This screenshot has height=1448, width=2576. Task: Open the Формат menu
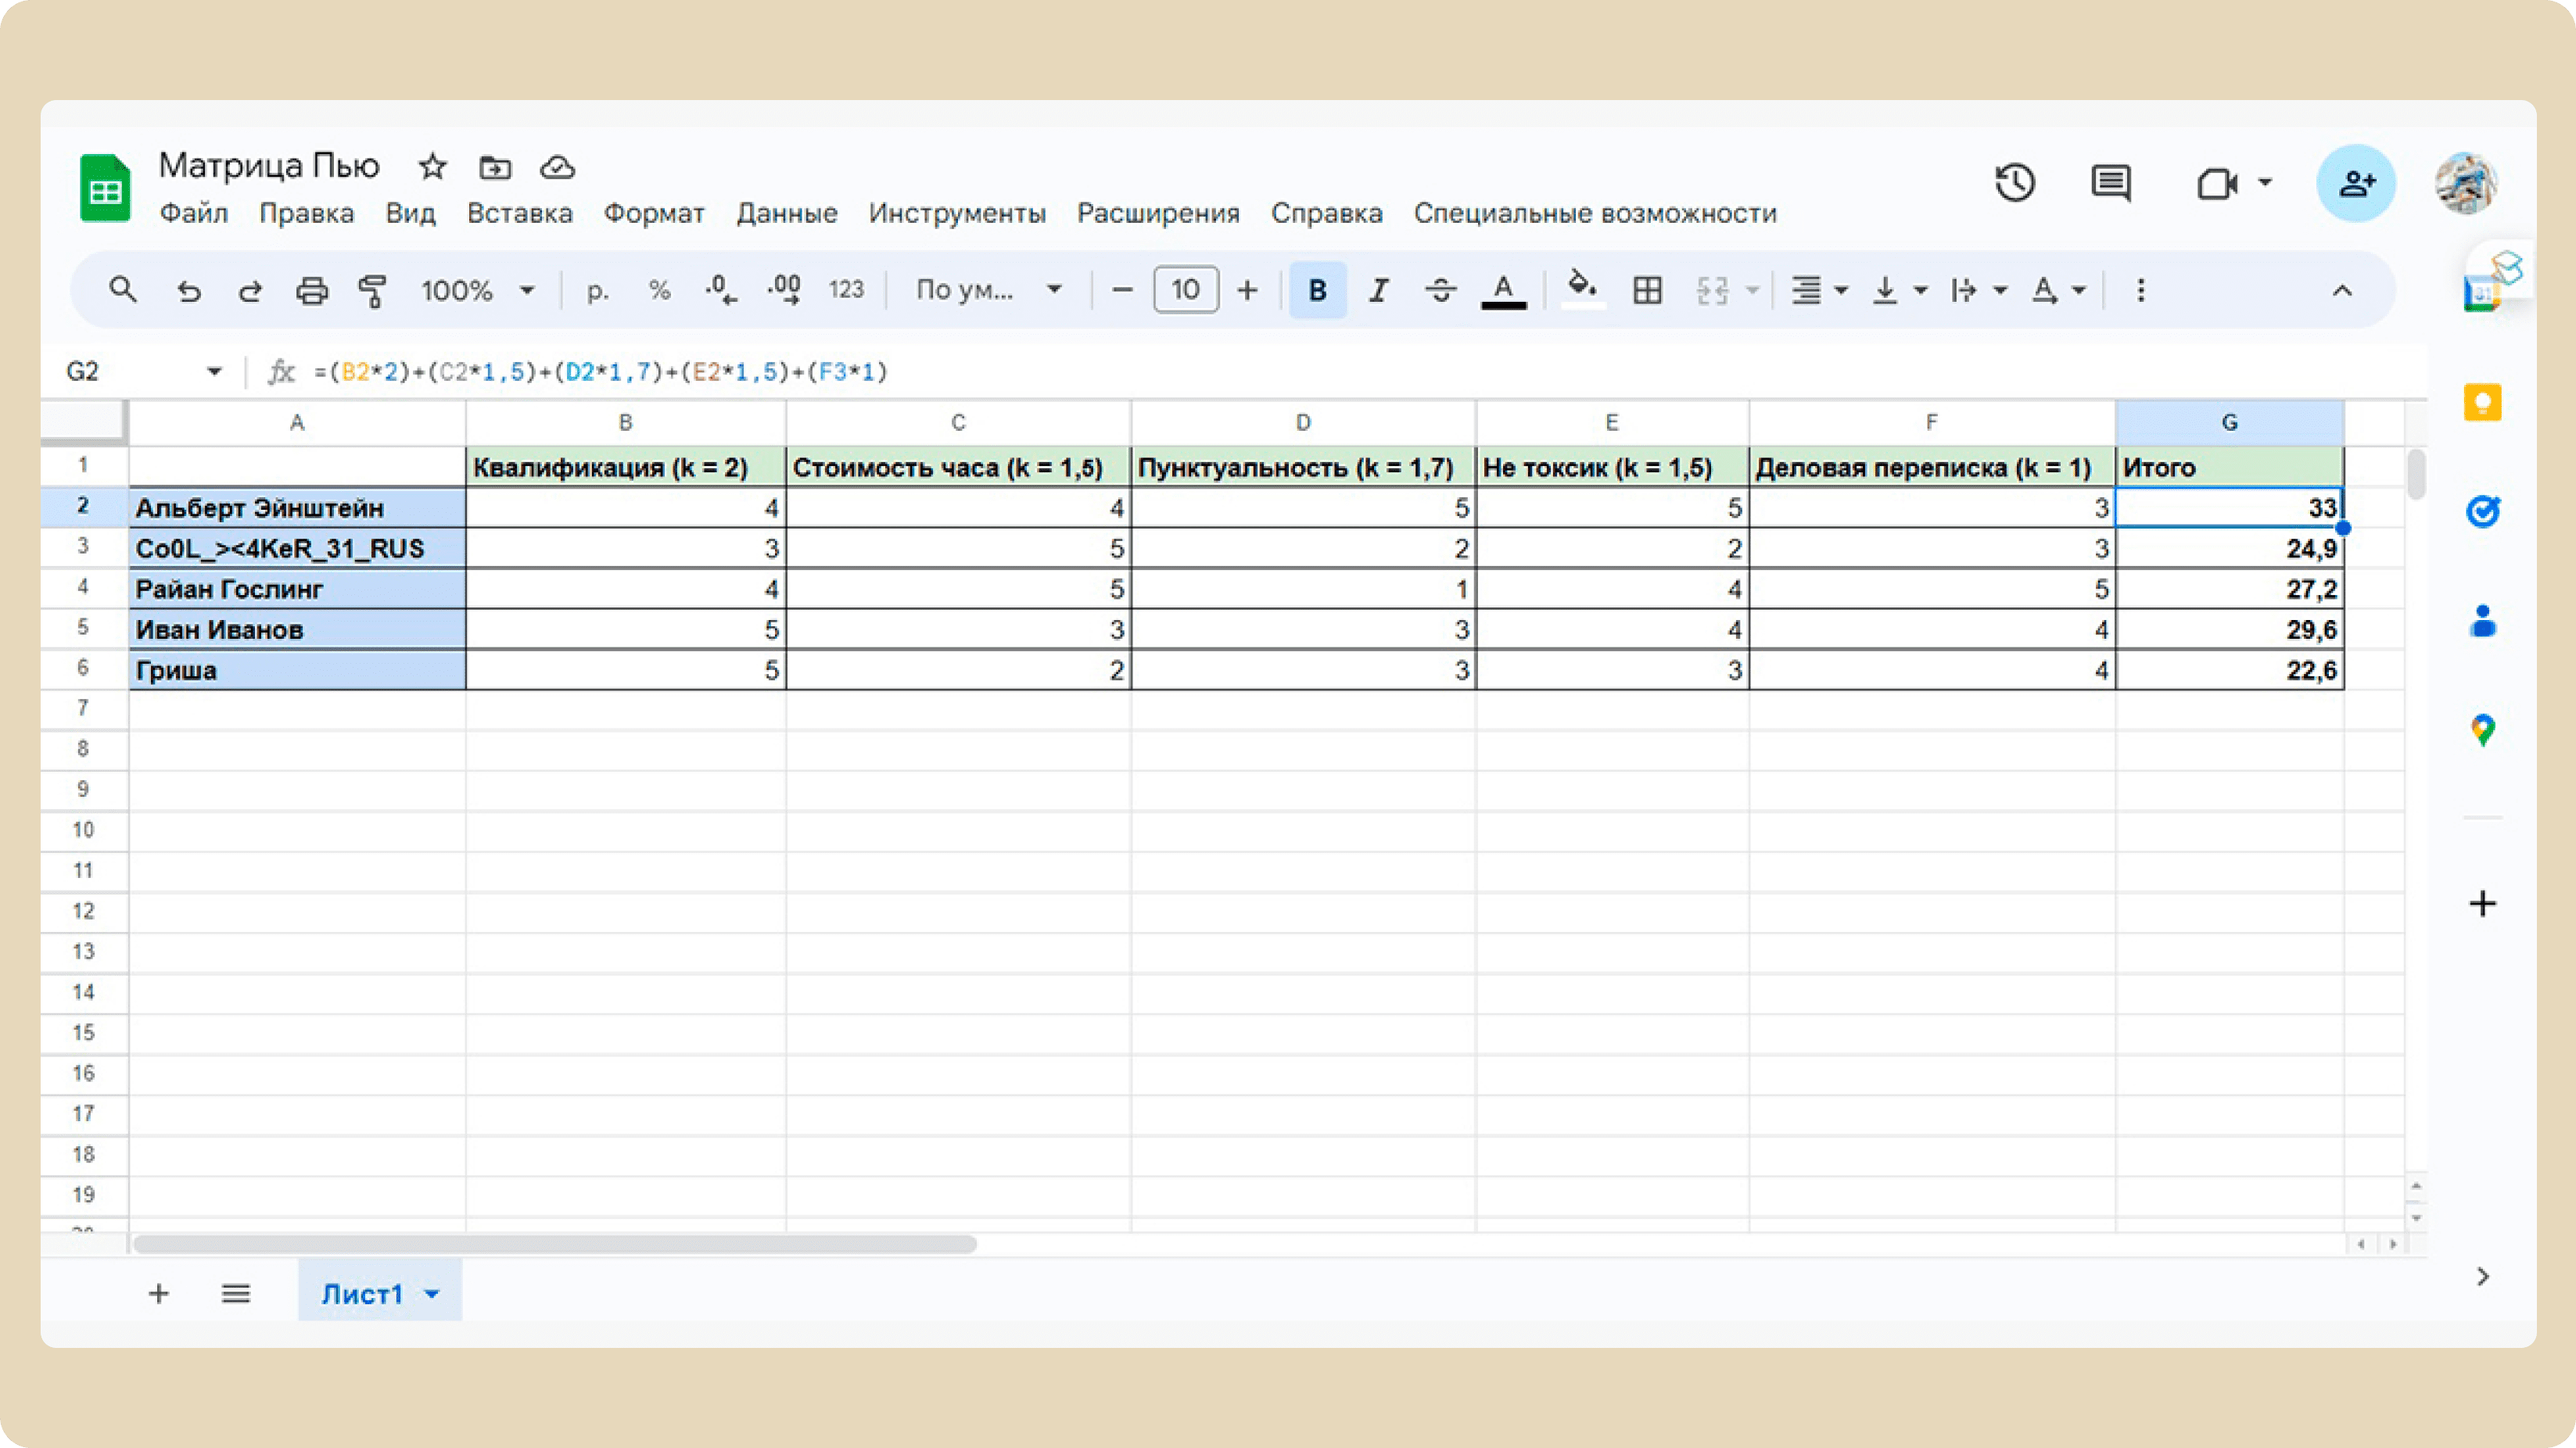click(654, 214)
